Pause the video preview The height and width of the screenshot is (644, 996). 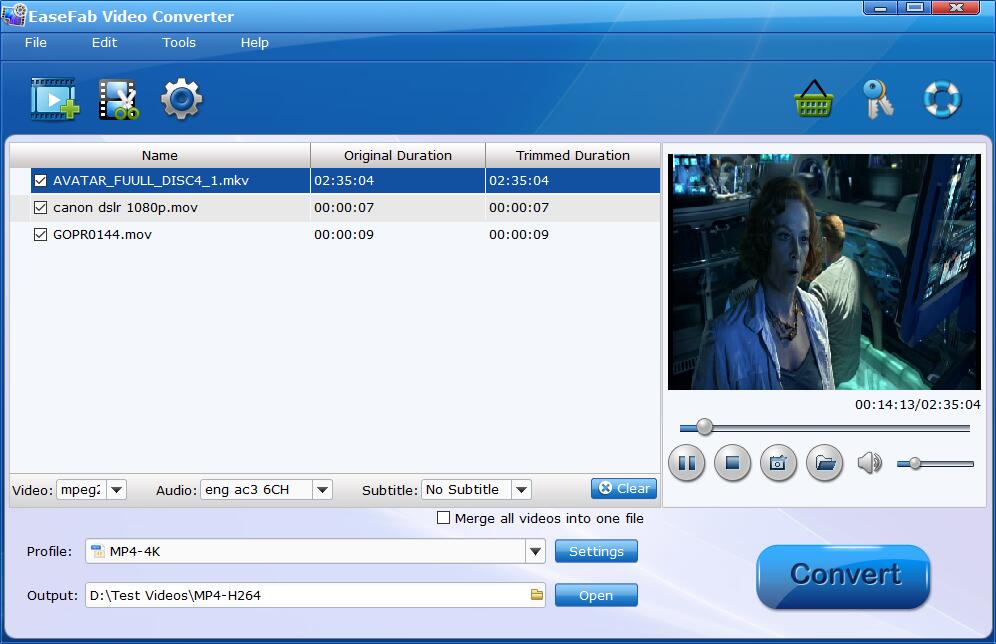pos(687,463)
